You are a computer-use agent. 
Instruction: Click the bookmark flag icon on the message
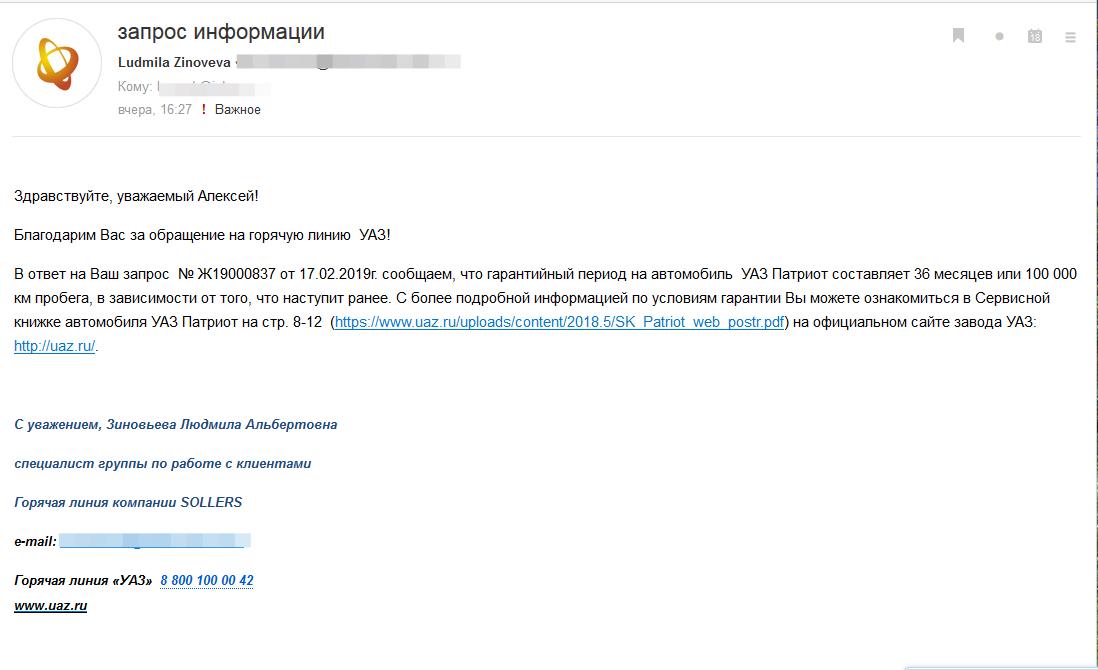click(x=959, y=36)
